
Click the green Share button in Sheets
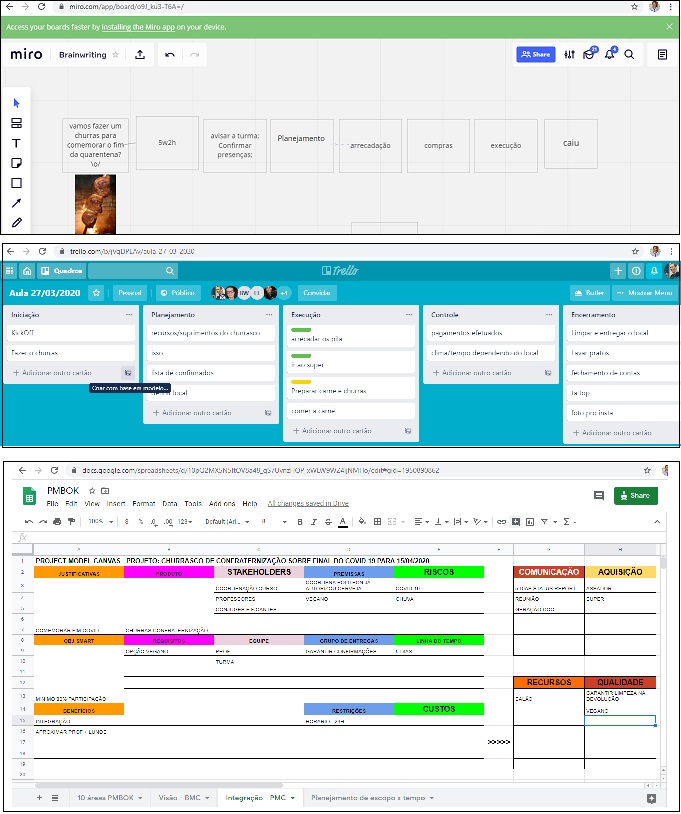click(636, 495)
